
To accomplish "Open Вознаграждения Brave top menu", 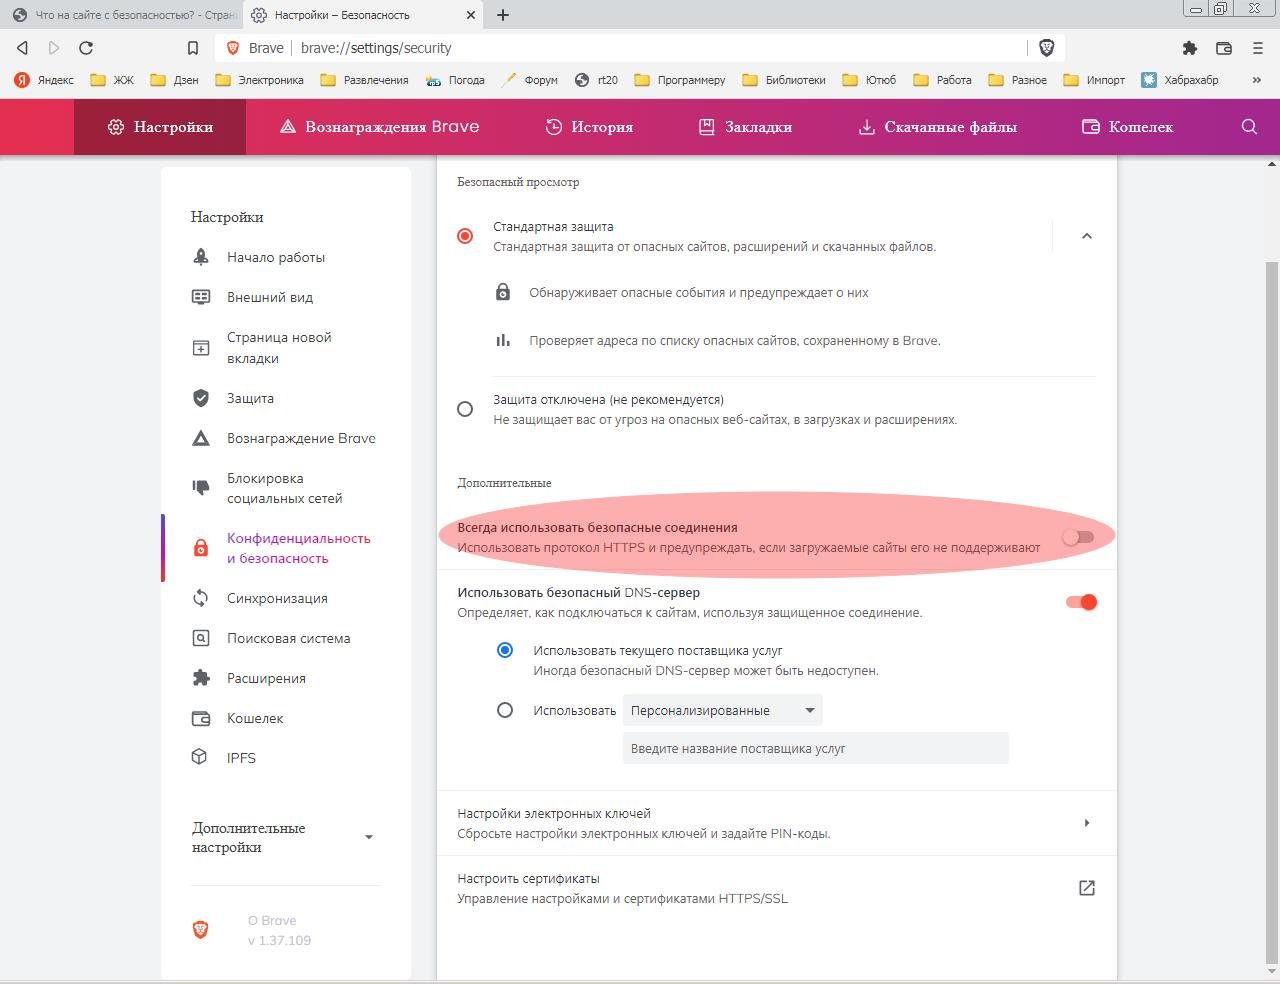I will (x=379, y=127).
